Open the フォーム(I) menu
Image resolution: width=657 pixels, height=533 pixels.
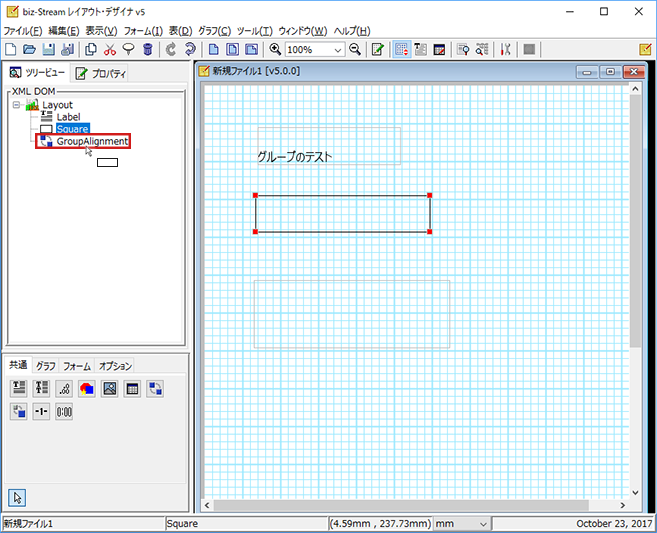click(x=143, y=31)
